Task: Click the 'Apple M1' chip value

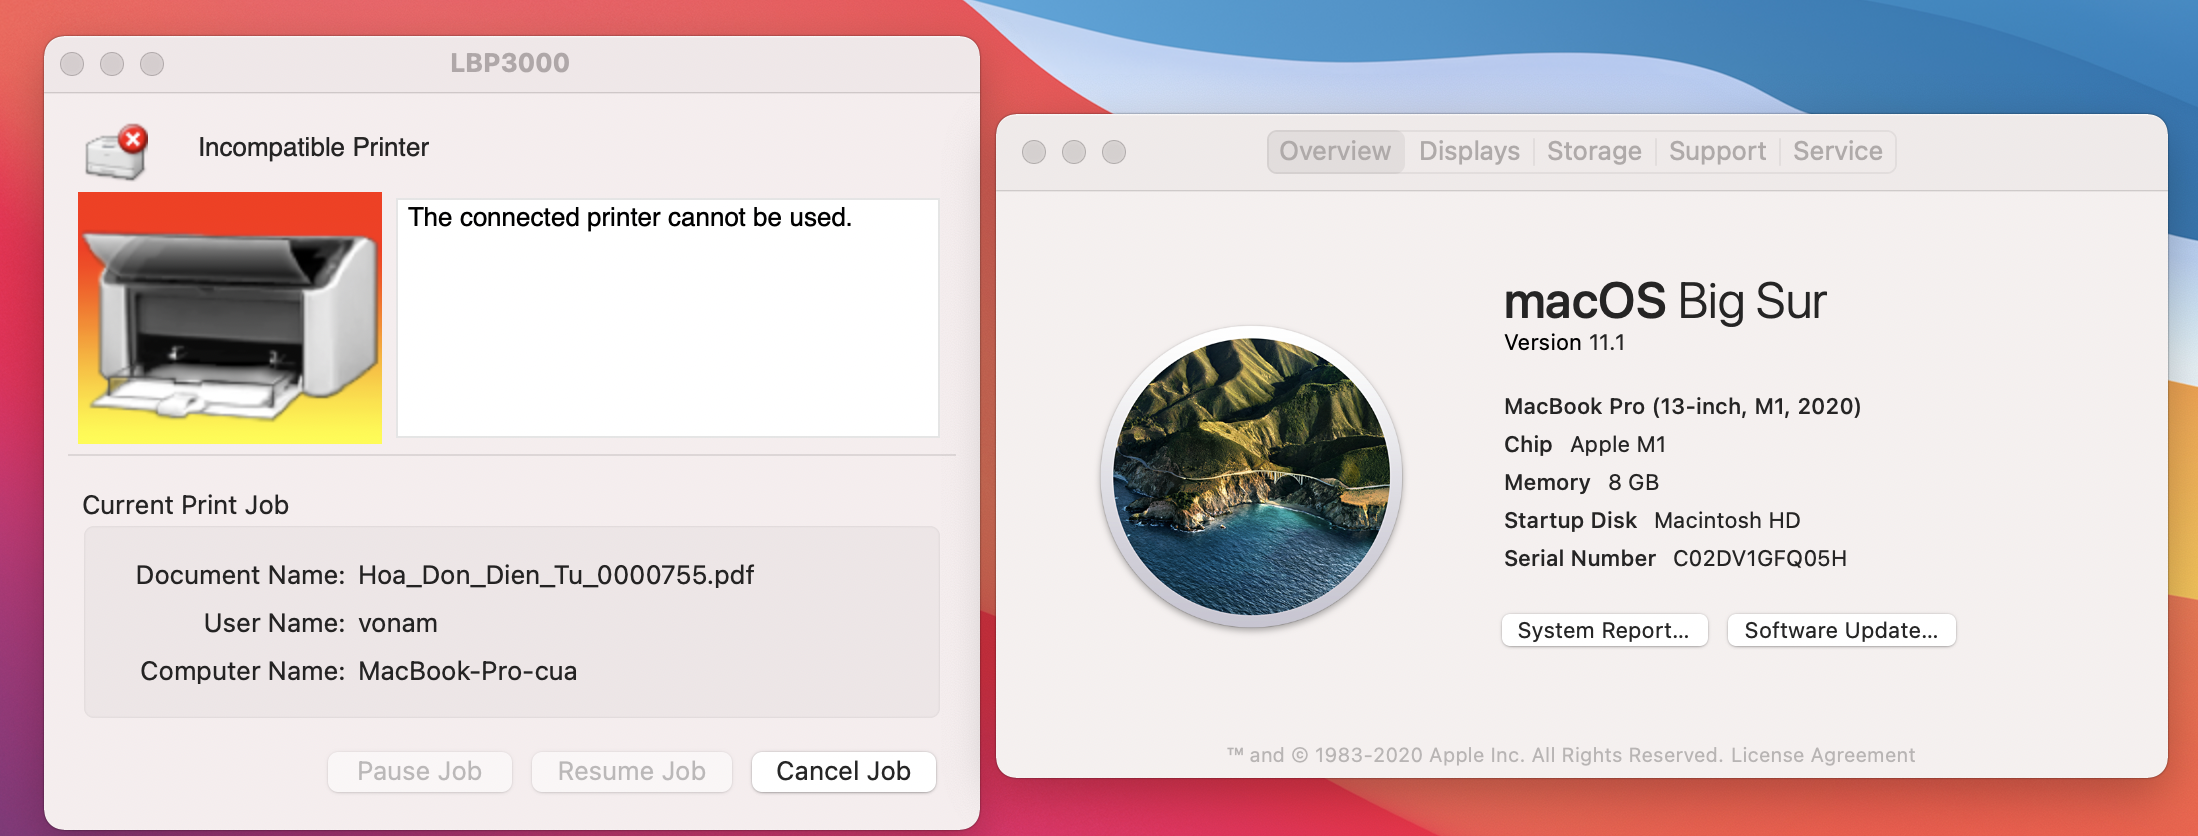Action: 1618,444
